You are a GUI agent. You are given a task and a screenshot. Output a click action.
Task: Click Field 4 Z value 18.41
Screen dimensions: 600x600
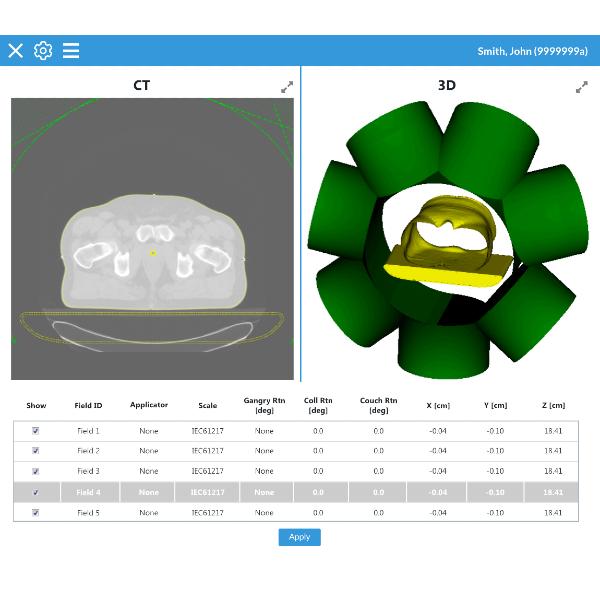pos(551,492)
